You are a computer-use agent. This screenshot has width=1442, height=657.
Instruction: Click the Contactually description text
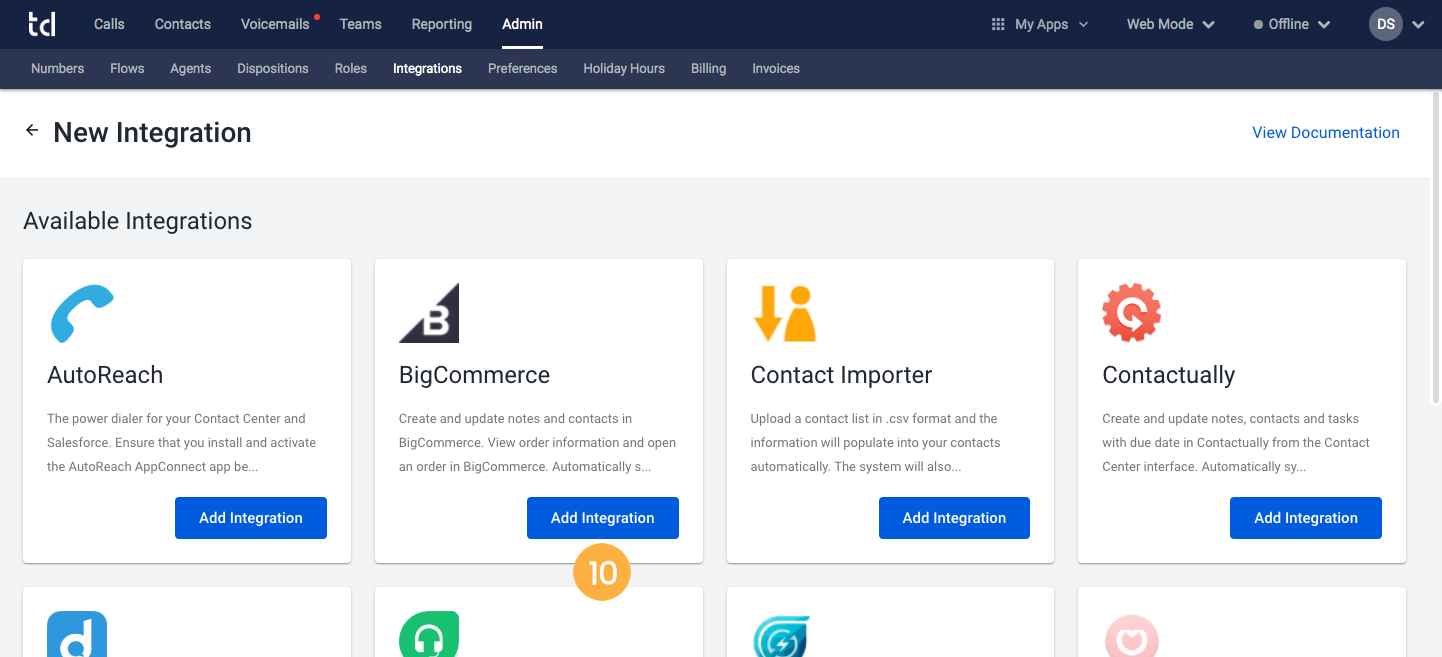[1236, 442]
